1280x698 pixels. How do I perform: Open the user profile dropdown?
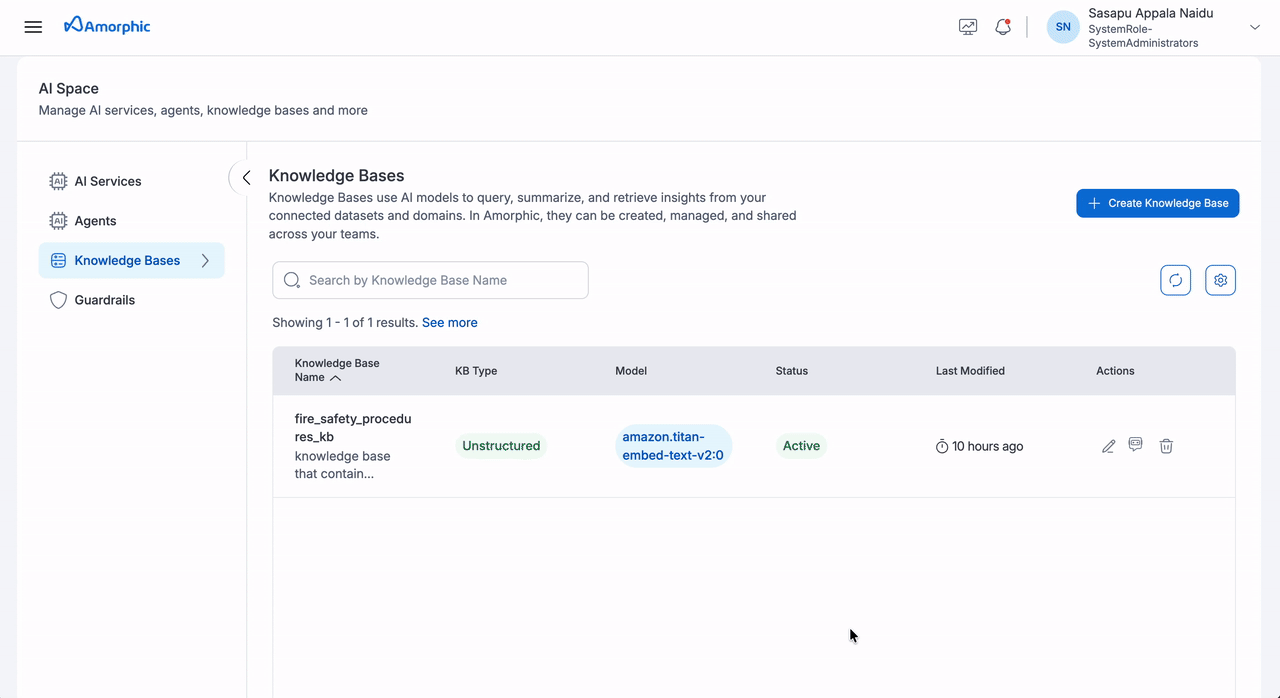[1254, 27]
